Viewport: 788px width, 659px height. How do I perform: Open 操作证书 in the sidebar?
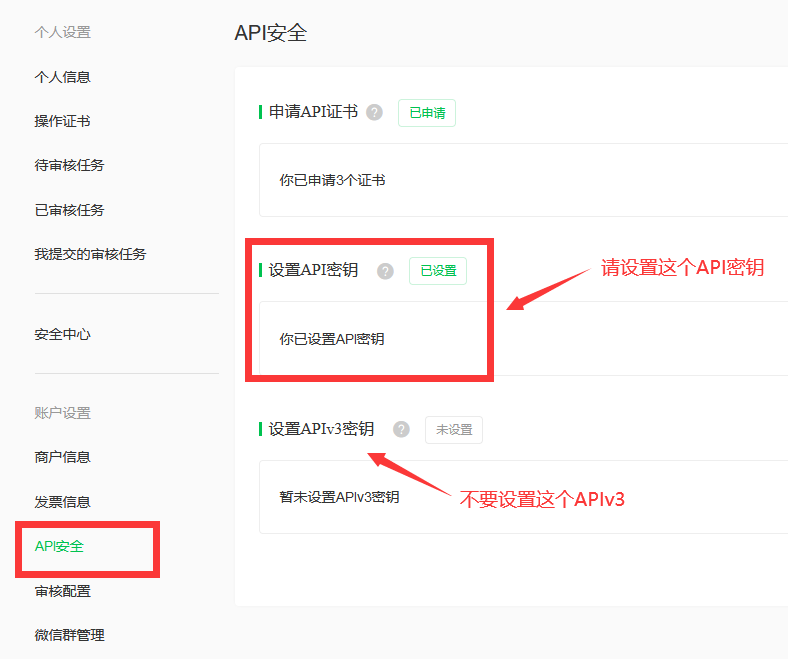[x=62, y=121]
